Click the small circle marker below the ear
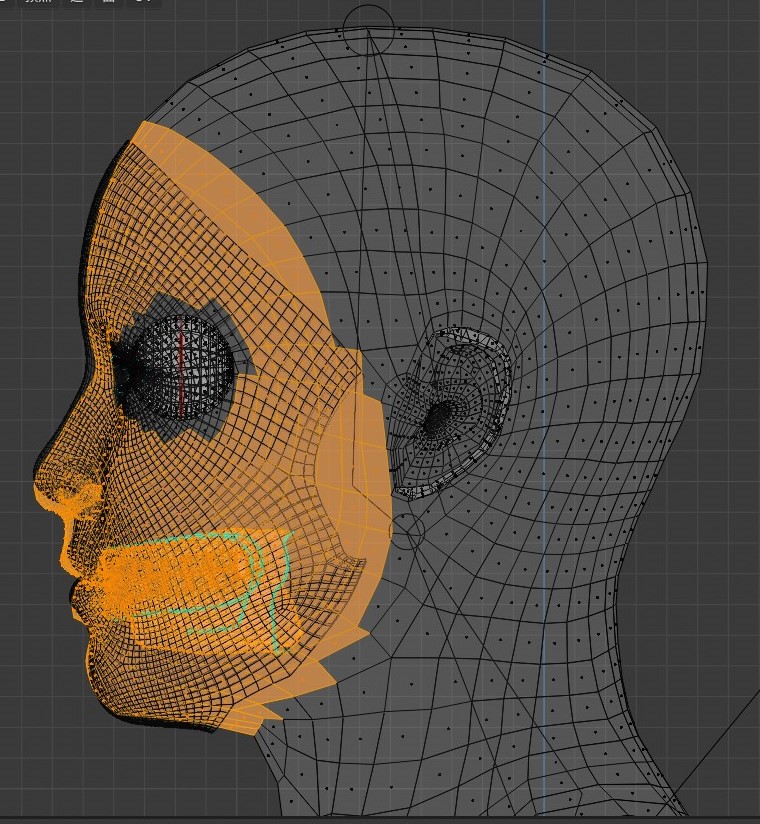Viewport: 760px width, 824px height. pyautogui.click(x=407, y=531)
